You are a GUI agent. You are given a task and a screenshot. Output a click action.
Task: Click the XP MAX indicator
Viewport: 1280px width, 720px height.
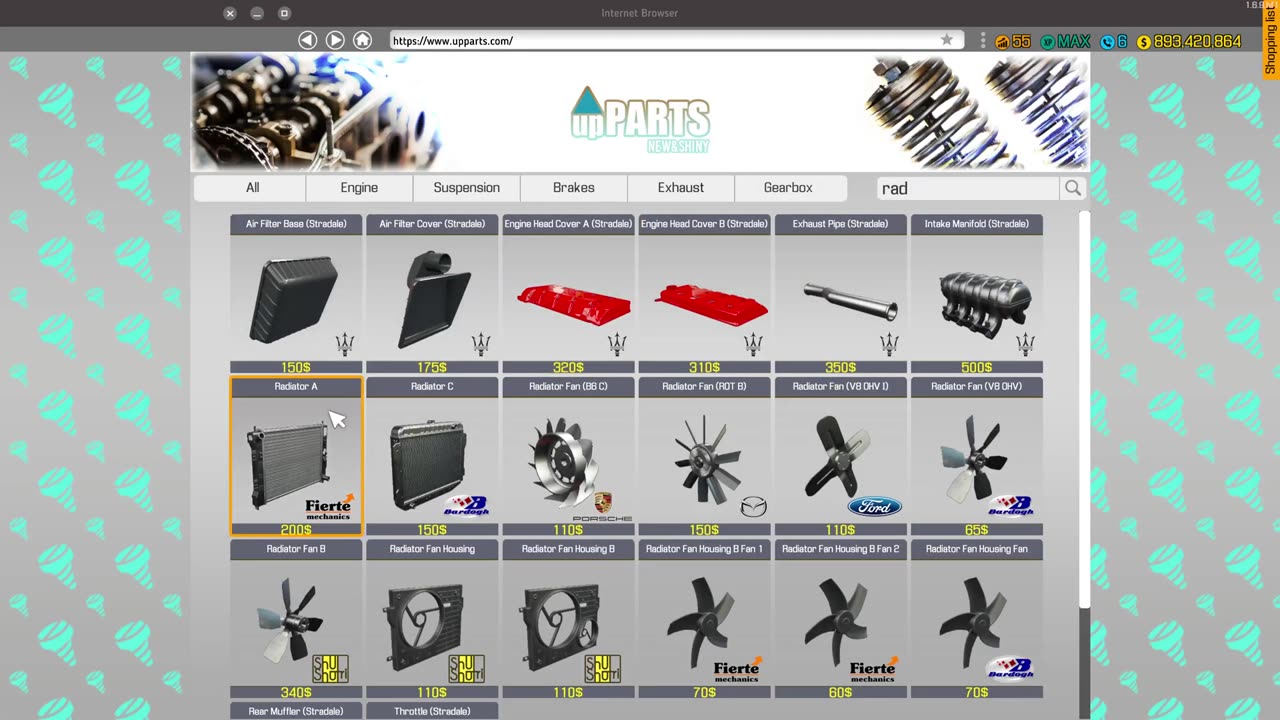1065,42
